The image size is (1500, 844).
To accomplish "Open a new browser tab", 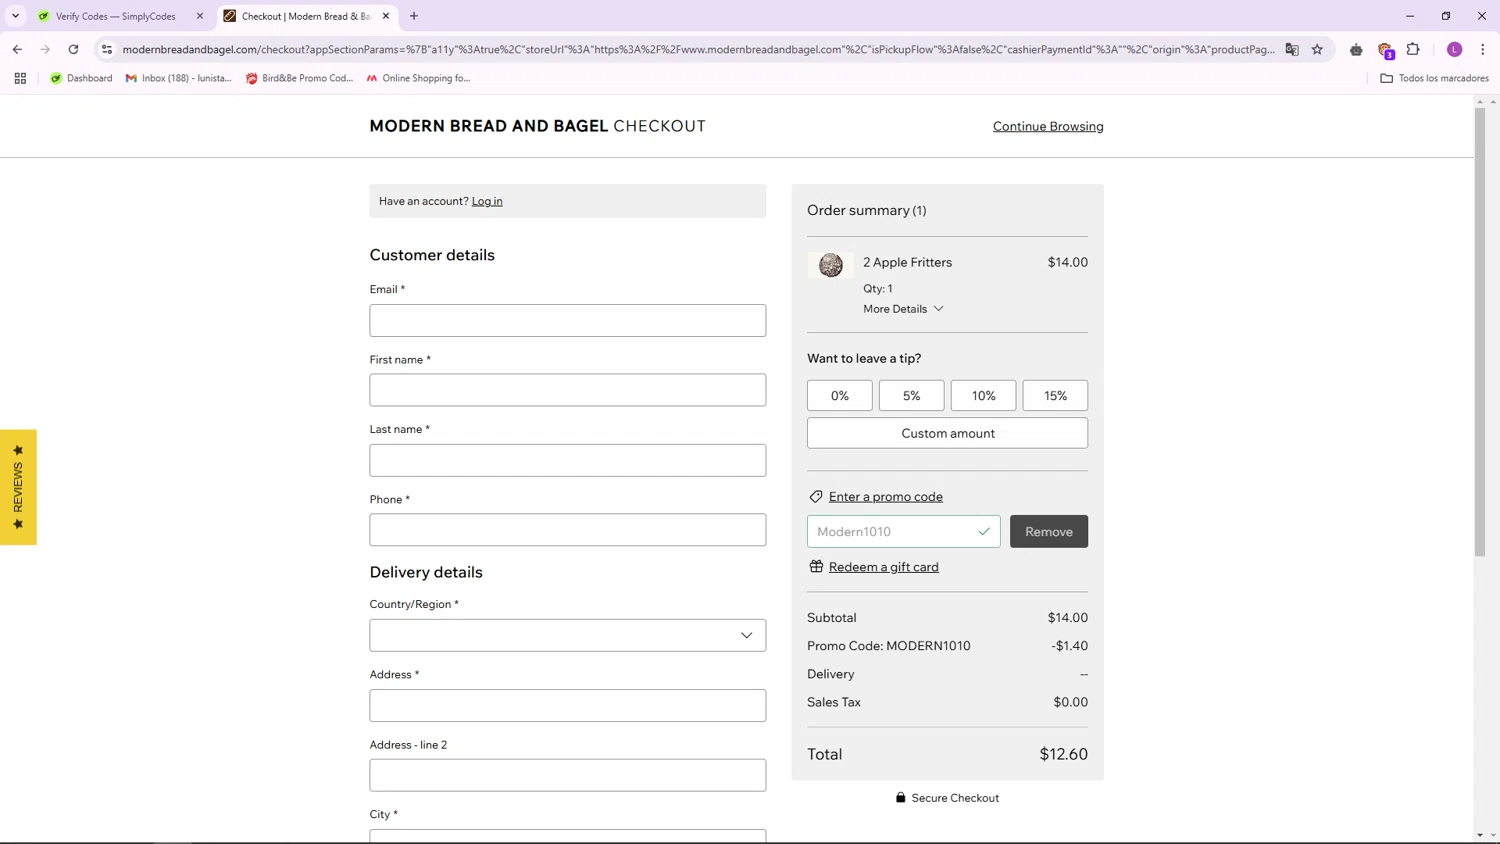I will [414, 16].
